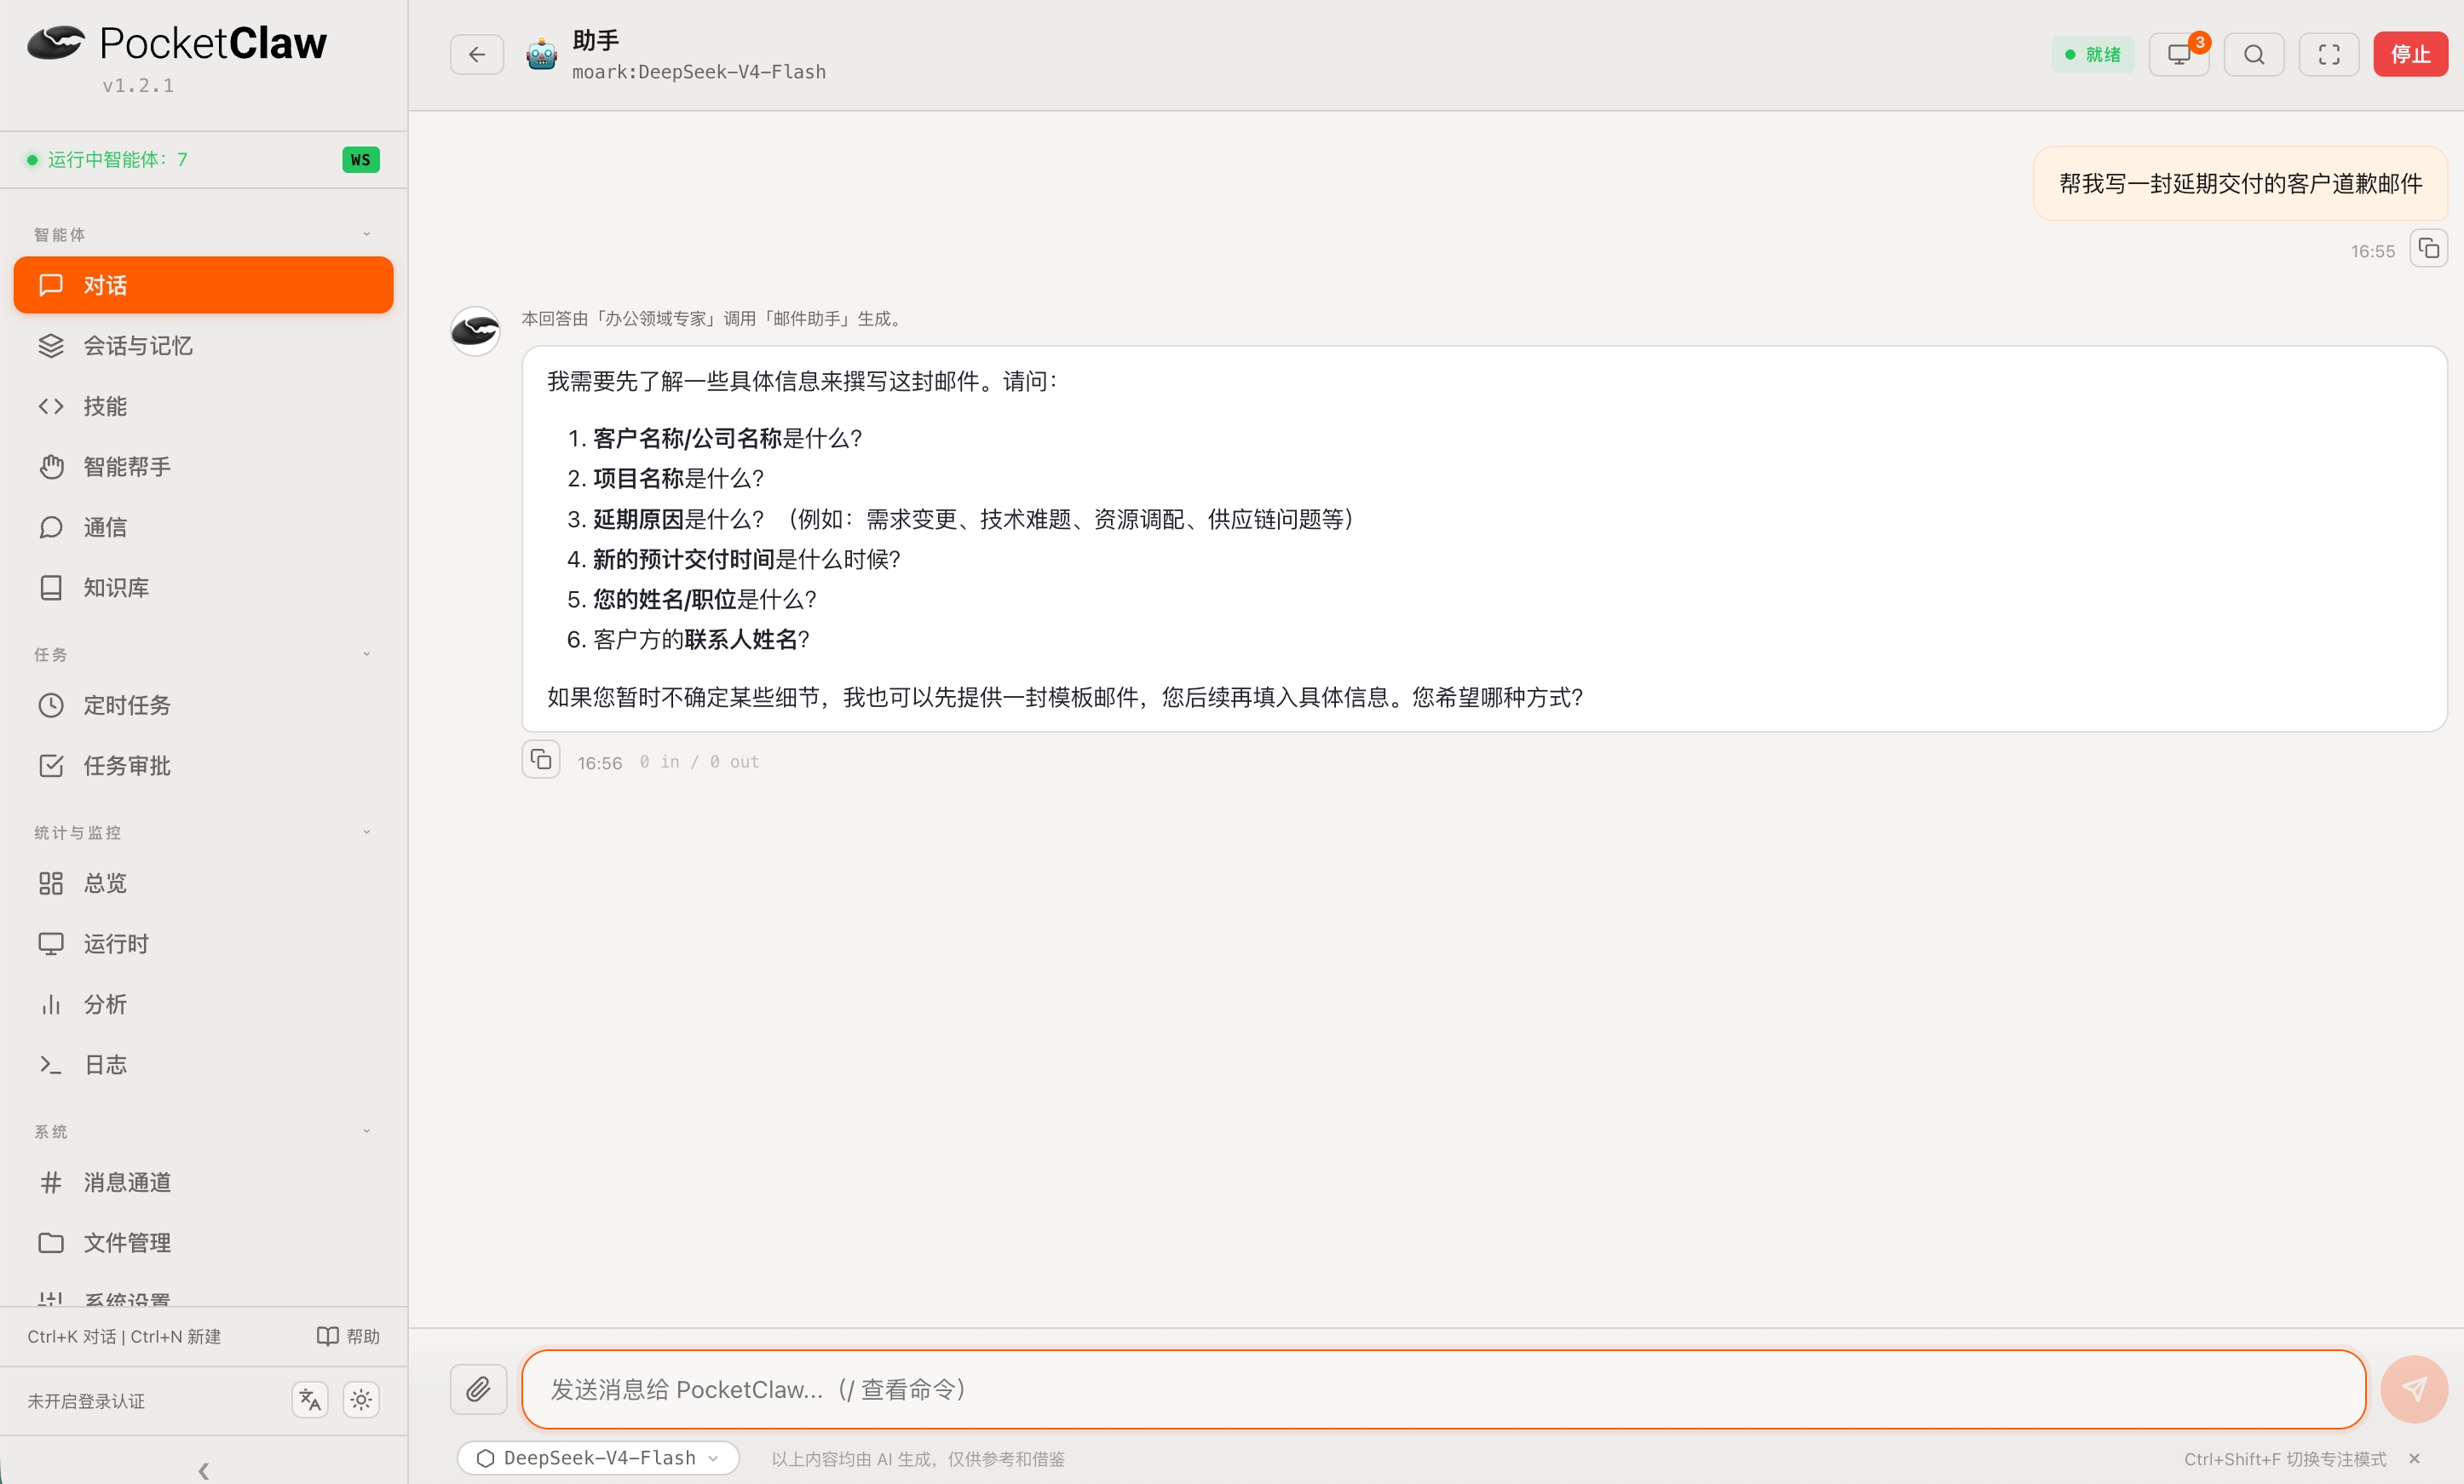Click the model name moark:DeepSeek-V4-Flash
This screenshot has height=1484, width=2464.
(699, 72)
